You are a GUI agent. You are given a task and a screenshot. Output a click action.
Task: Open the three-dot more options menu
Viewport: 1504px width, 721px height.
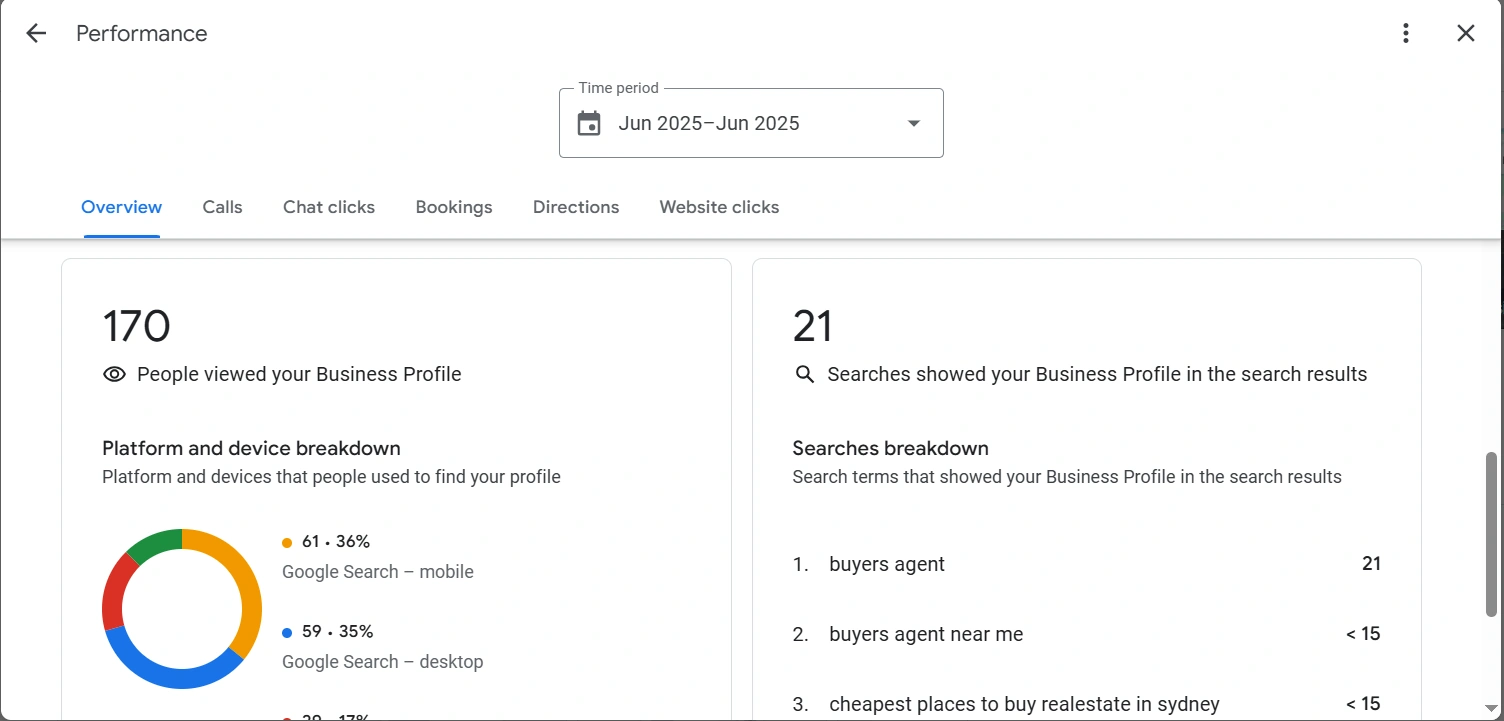point(1406,33)
